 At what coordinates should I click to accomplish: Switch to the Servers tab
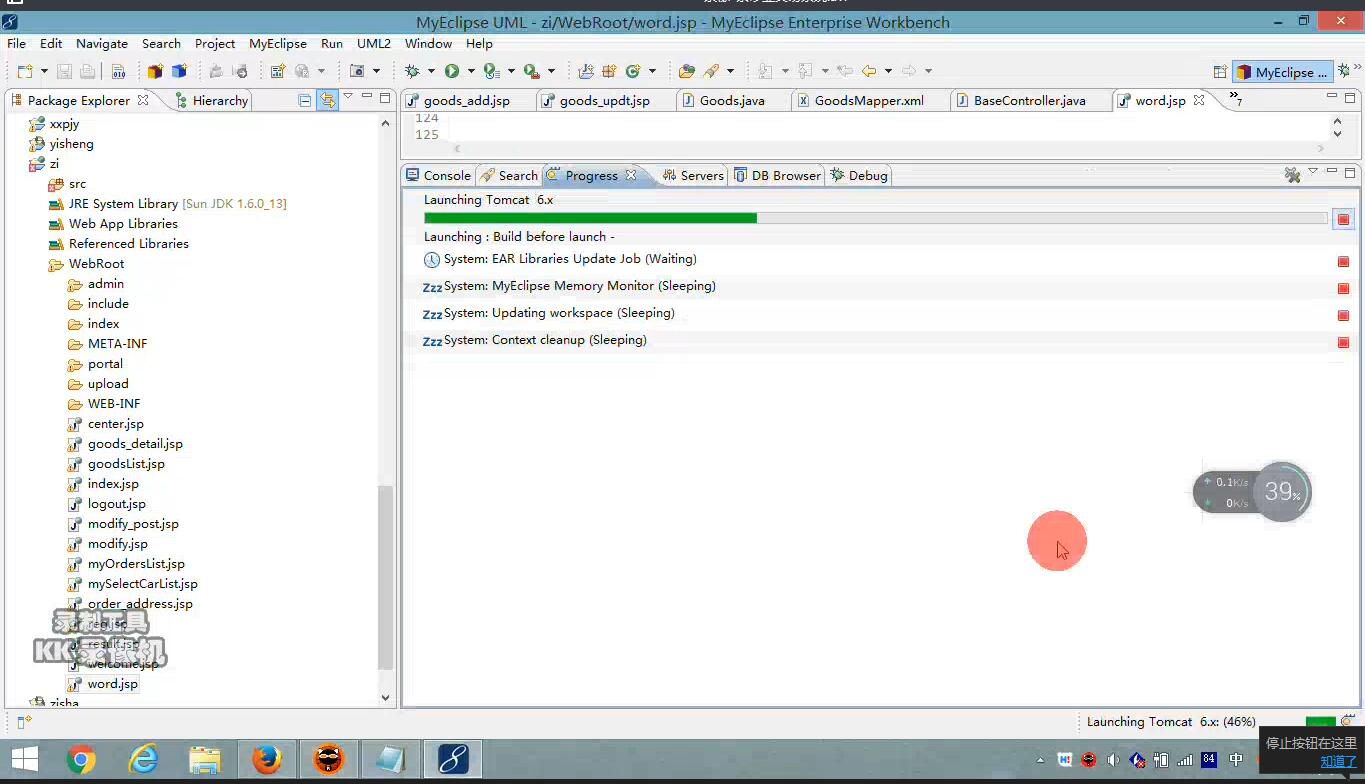[693, 175]
